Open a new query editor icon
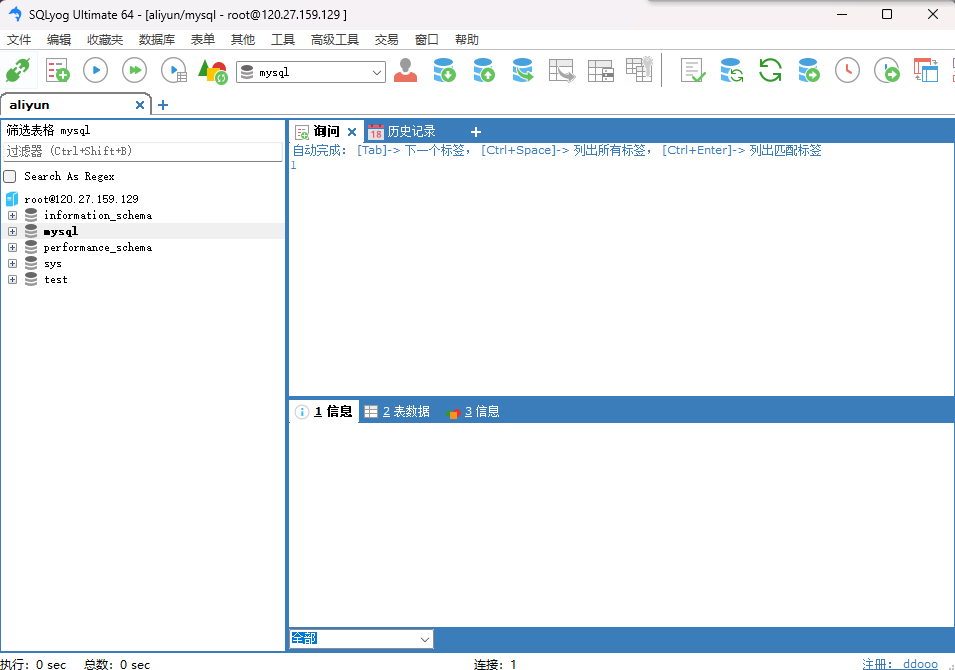This screenshot has width=955, height=670. point(58,71)
